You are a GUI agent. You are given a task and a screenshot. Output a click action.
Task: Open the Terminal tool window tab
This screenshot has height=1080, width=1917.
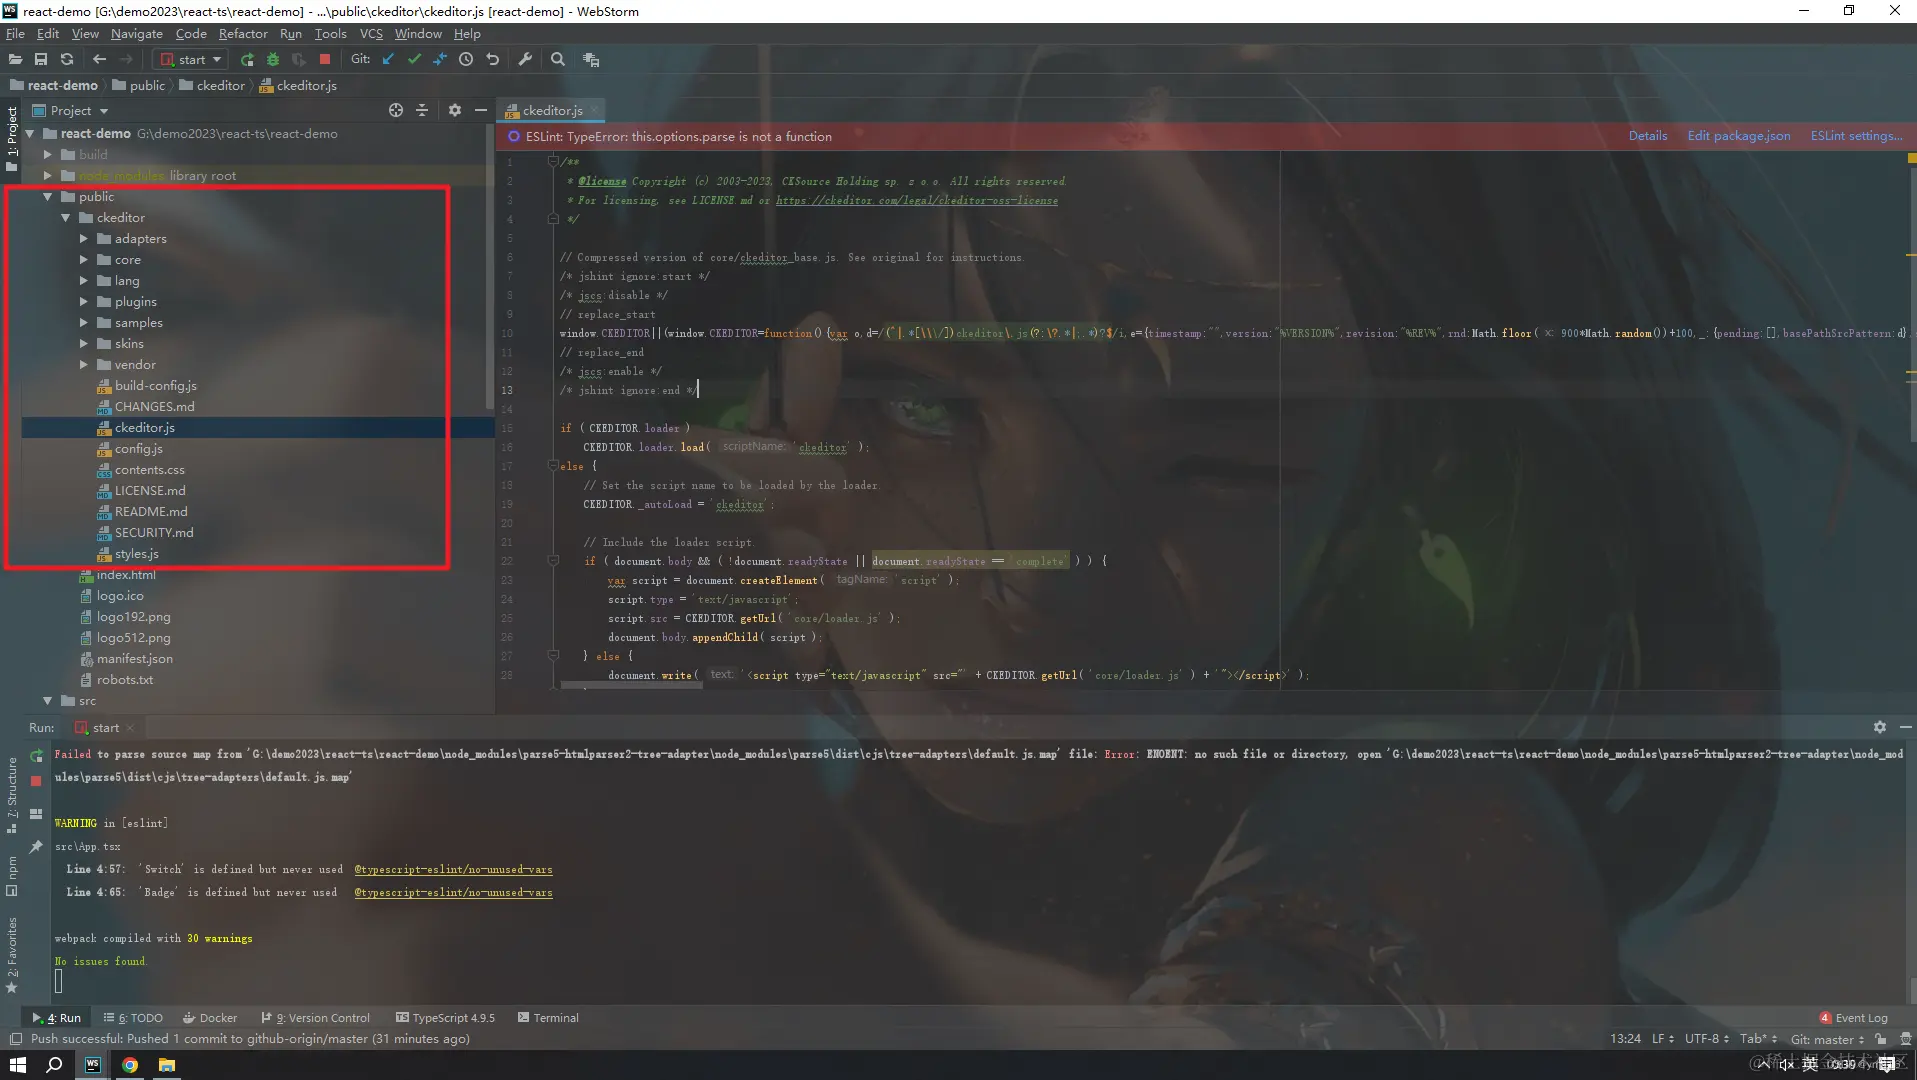548,1018
